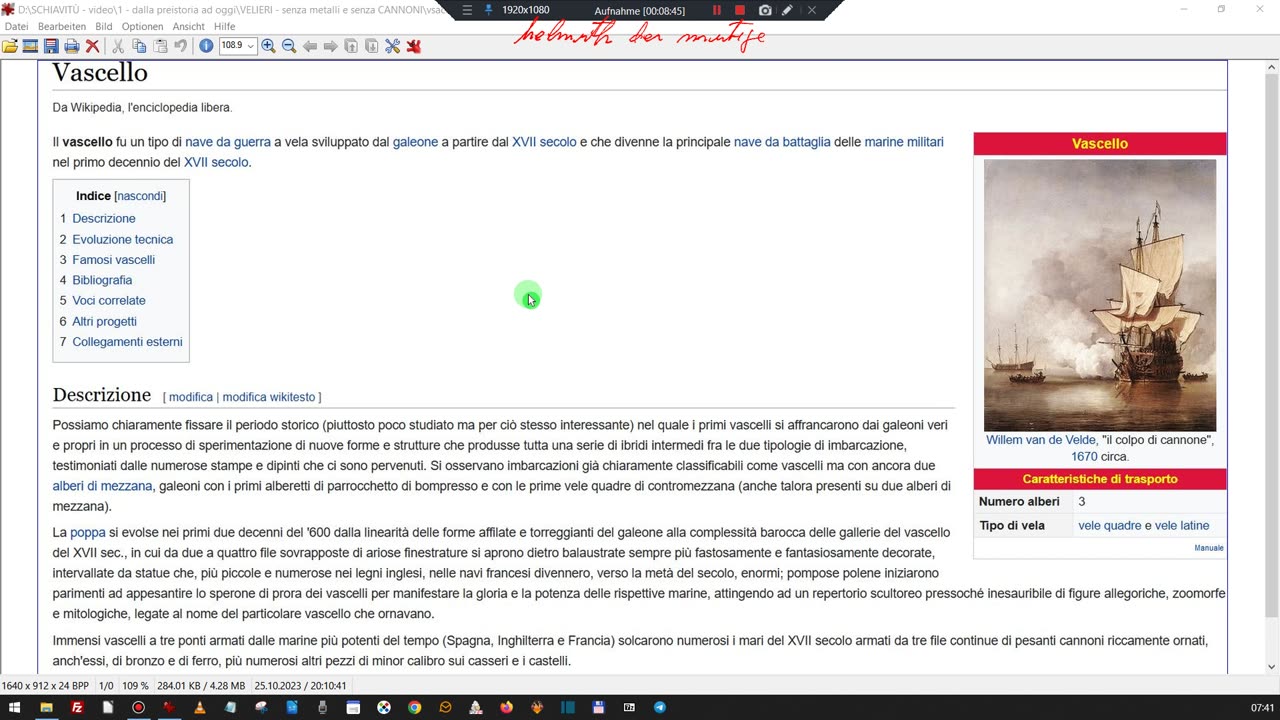The image size is (1280, 720).
Task: Click 'Bibliografia' in the Indice
Action: click(102, 280)
